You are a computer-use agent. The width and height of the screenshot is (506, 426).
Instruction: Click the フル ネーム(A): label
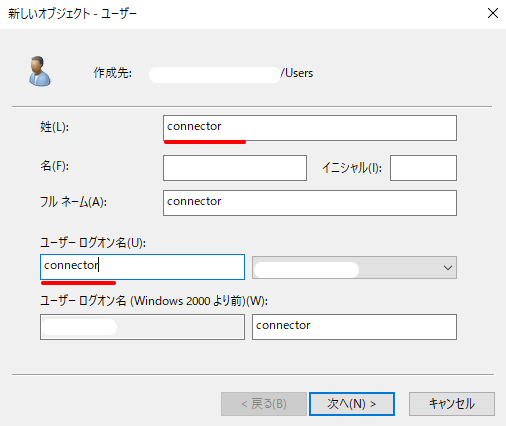tap(73, 202)
